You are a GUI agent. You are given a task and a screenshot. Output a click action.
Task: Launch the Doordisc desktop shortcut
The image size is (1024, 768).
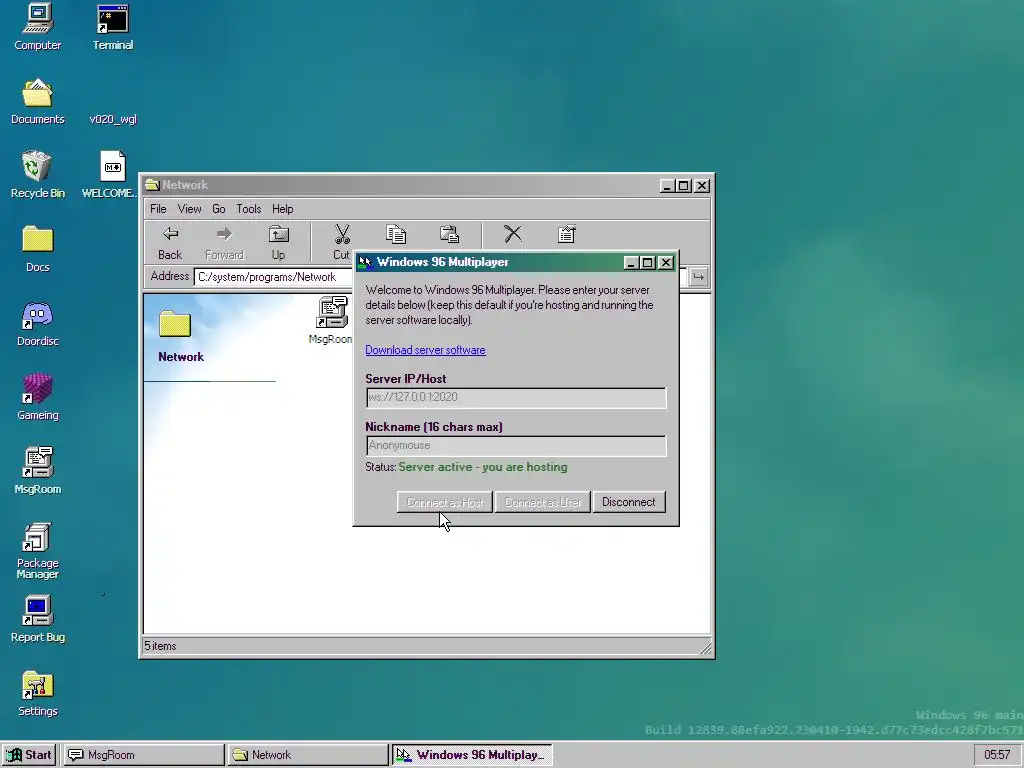point(37,323)
